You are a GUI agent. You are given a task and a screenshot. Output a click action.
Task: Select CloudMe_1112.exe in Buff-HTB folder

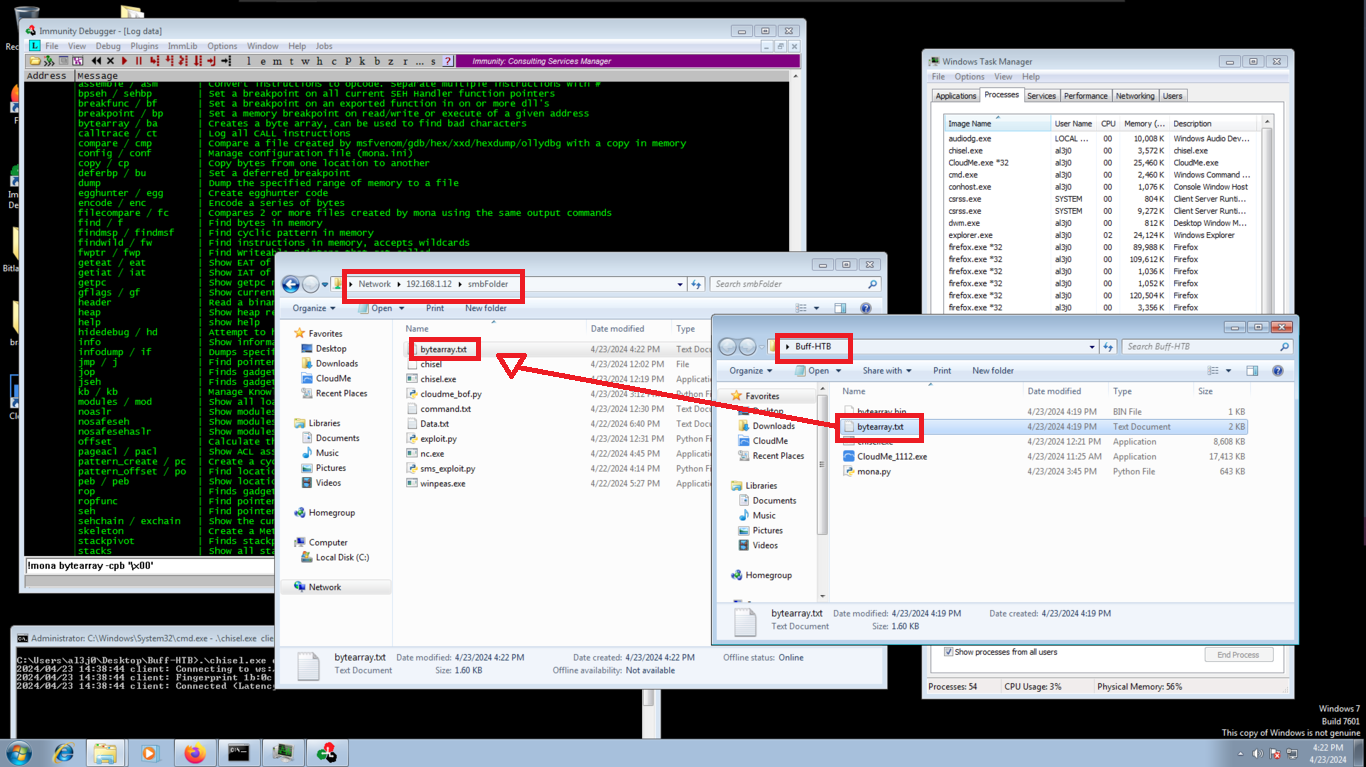[891, 456]
